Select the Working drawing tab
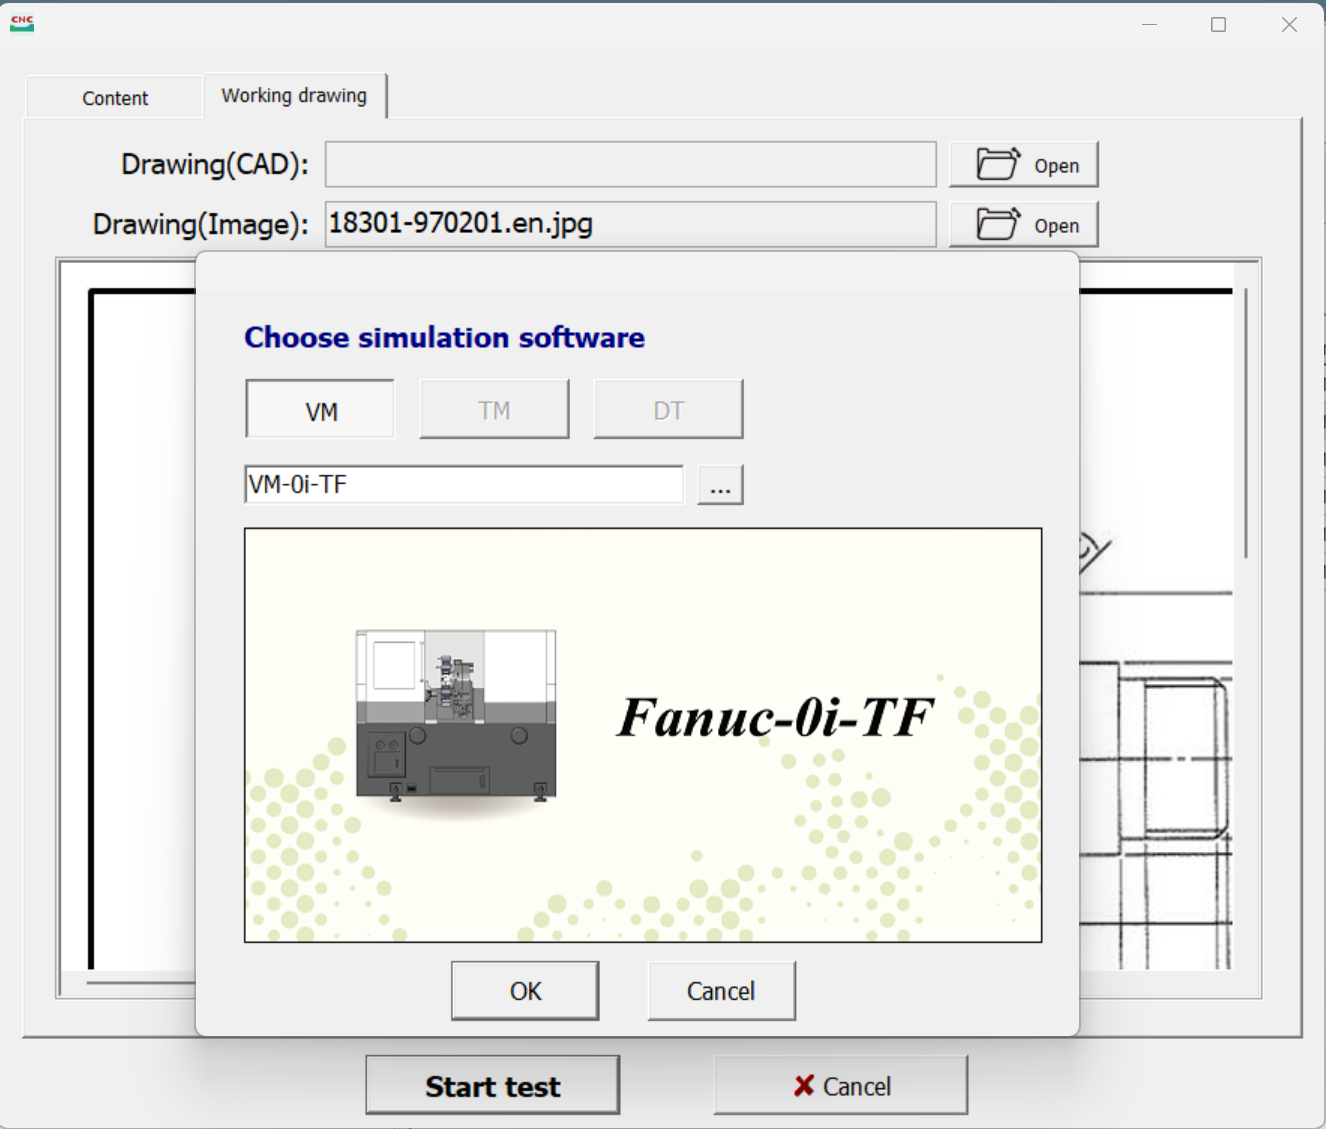Screen dimensions: 1326x1129 click(x=294, y=96)
